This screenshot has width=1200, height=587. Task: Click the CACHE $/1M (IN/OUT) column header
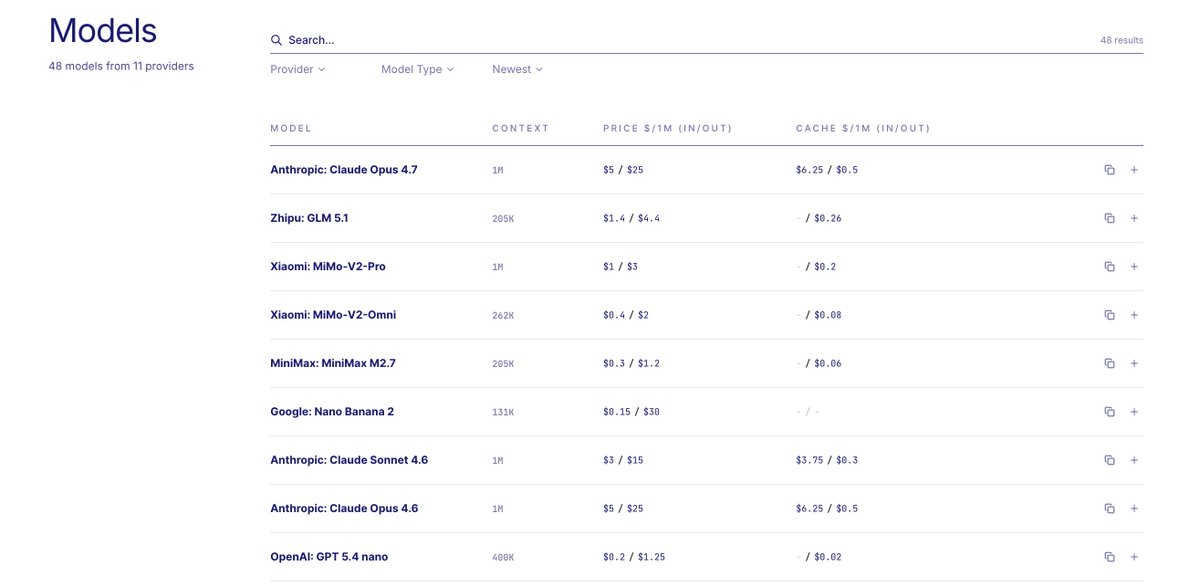(x=863, y=128)
